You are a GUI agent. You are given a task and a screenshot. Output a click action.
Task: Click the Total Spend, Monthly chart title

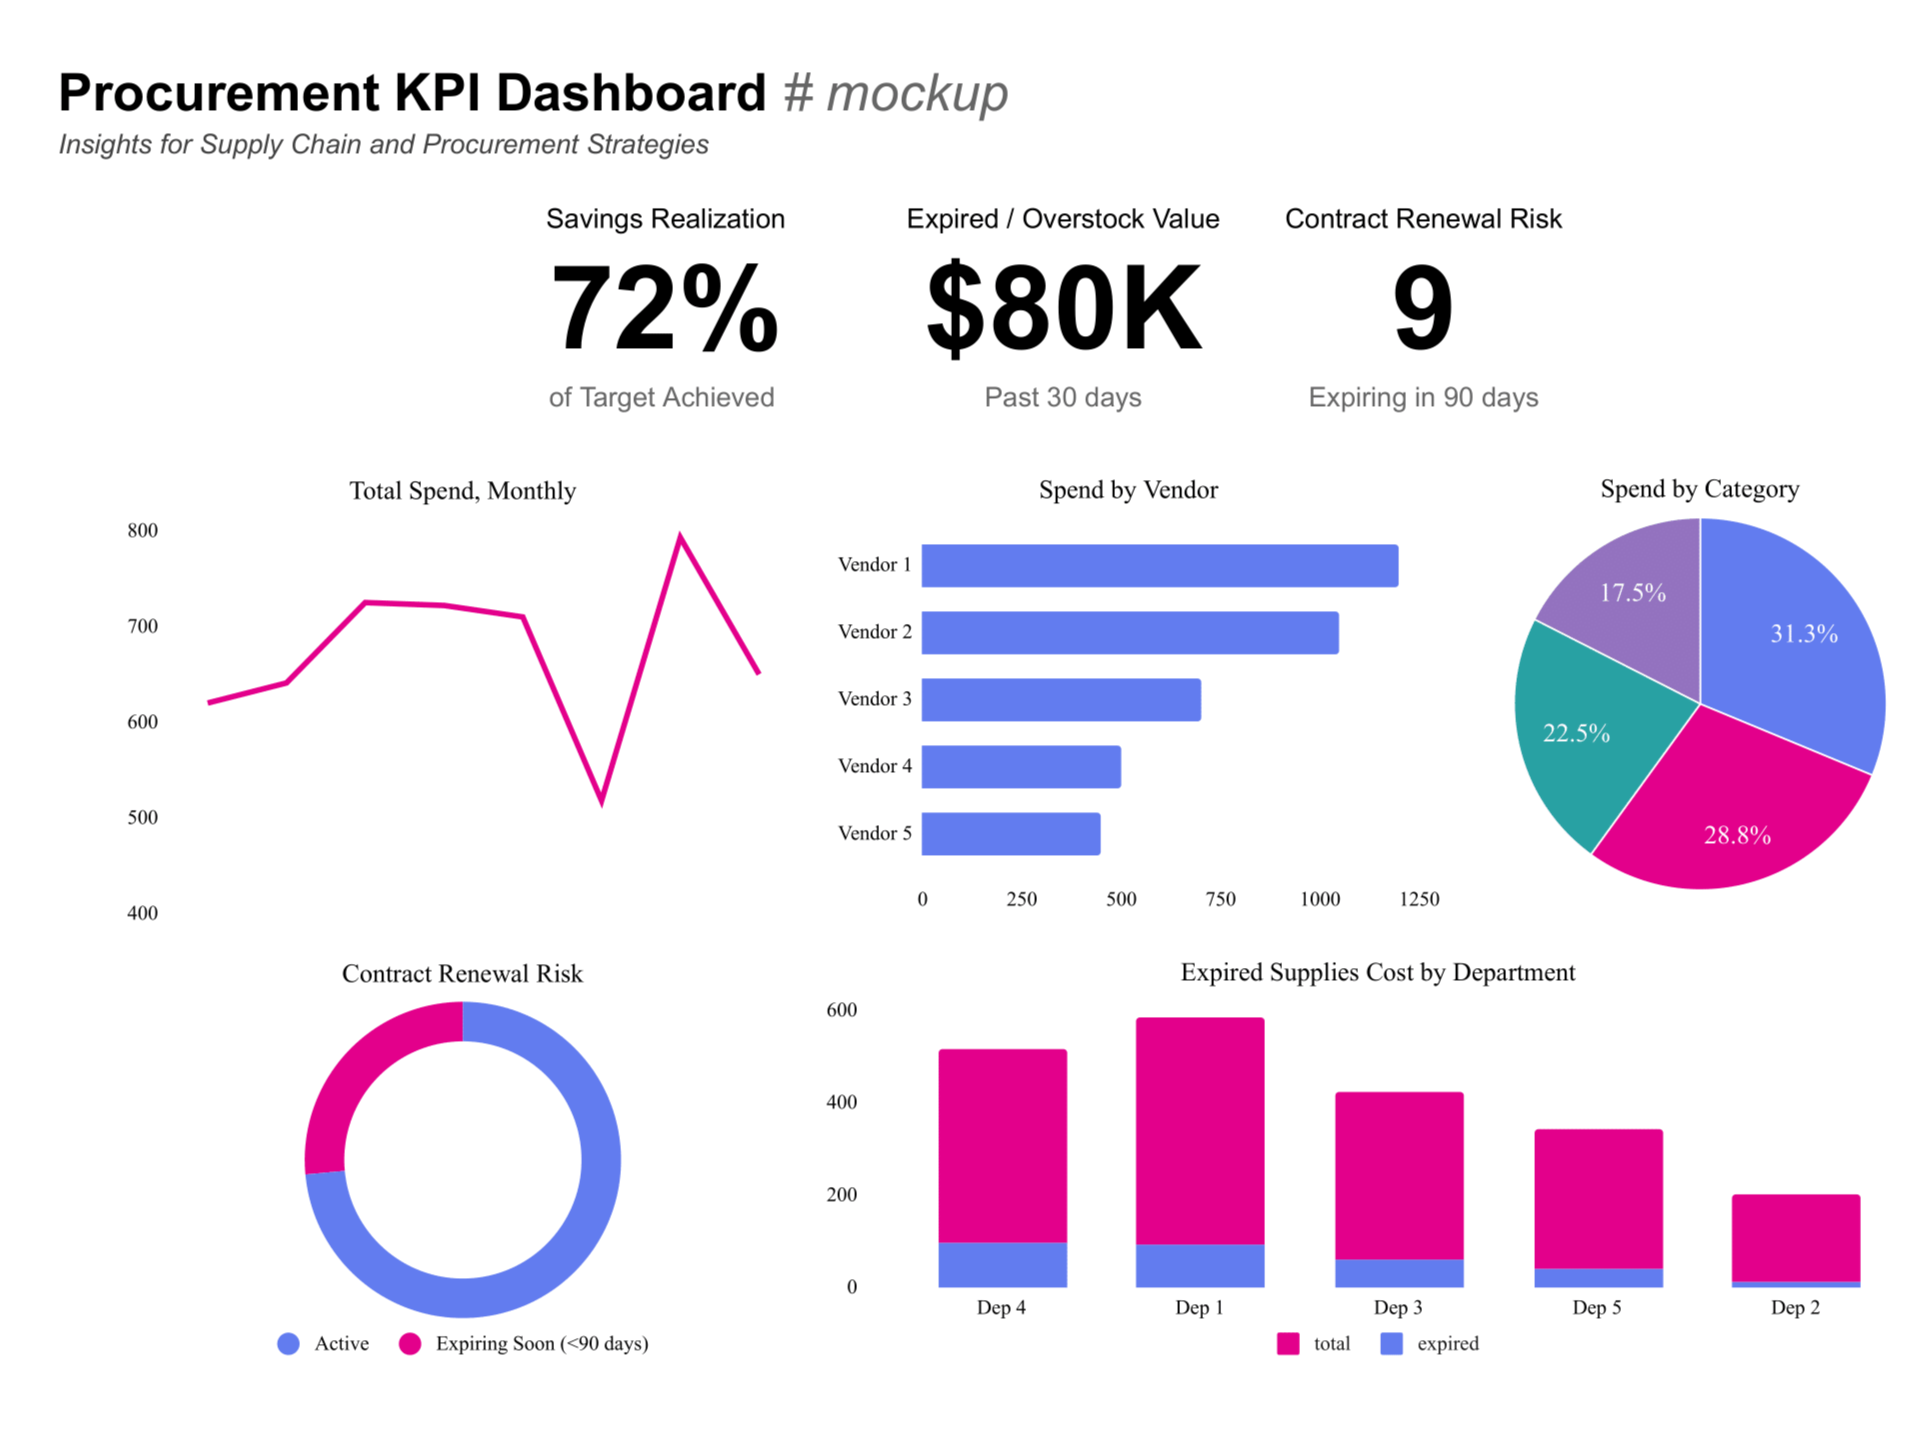(x=462, y=491)
